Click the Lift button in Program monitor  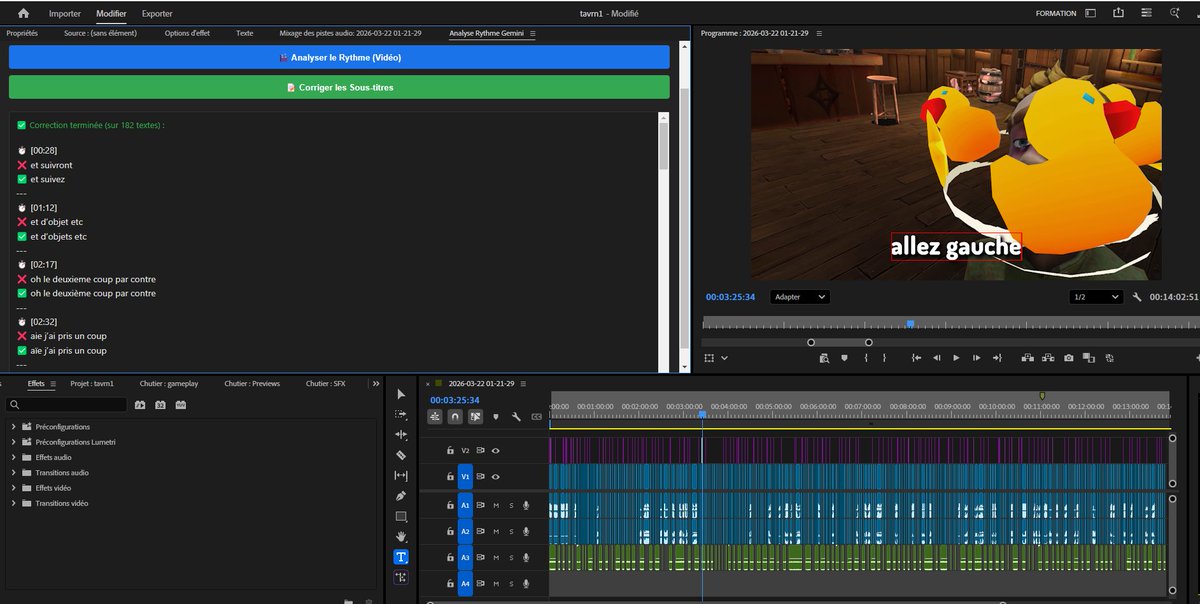point(1027,357)
